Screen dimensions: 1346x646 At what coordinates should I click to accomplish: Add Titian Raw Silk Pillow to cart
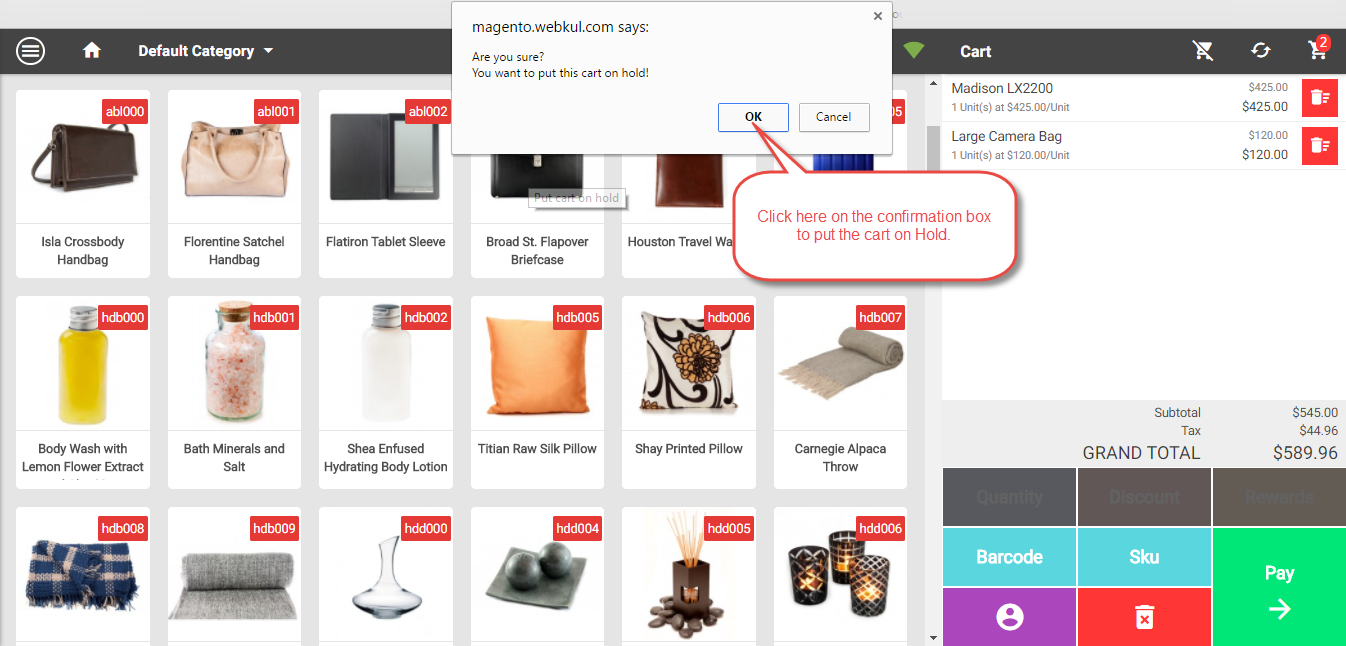(537, 393)
